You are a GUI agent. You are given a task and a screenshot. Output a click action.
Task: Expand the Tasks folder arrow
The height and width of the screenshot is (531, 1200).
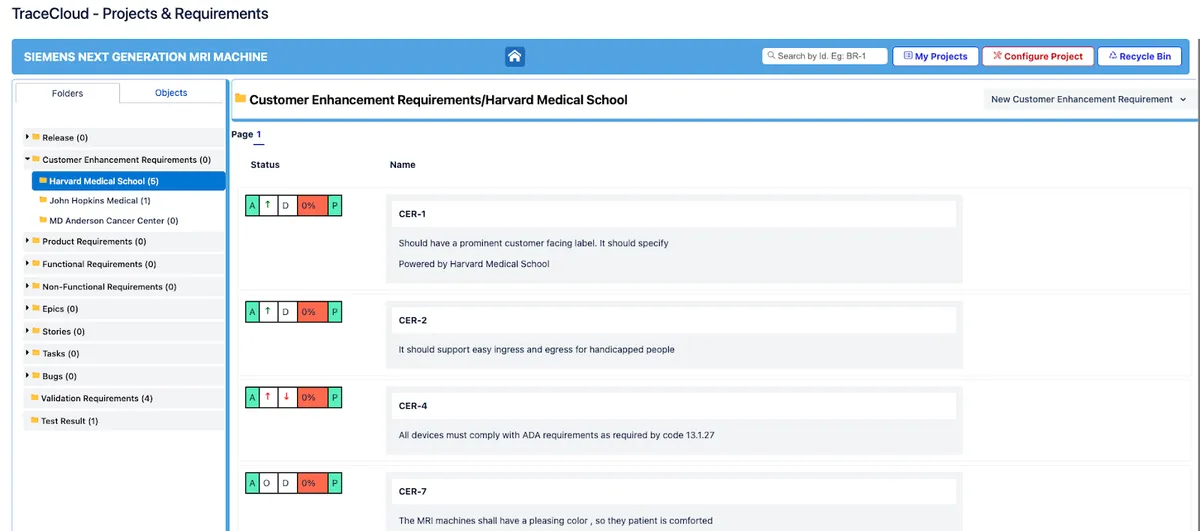27,353
